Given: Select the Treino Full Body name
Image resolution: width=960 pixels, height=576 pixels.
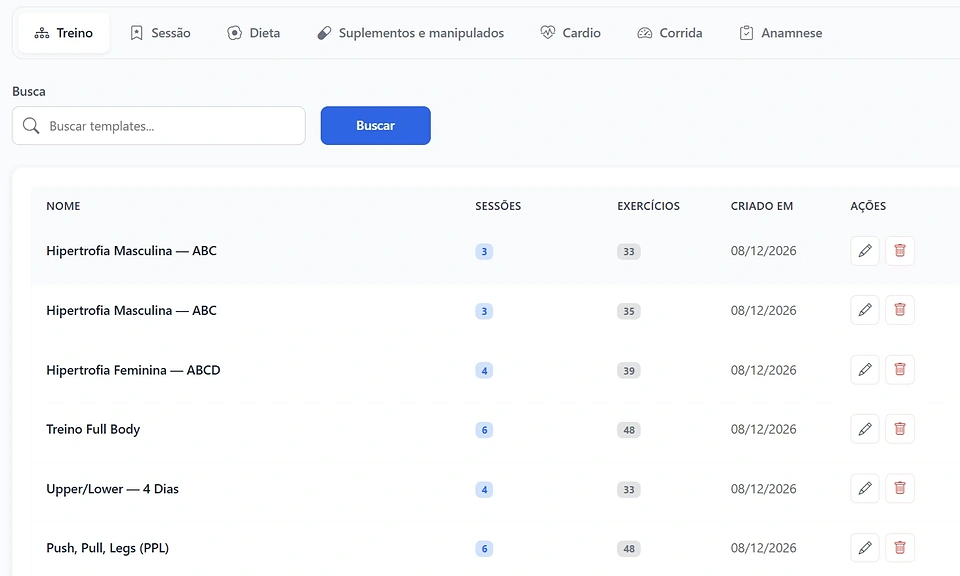Looking at the screenshot, I should pyautogui.click(x=93, y=430).
